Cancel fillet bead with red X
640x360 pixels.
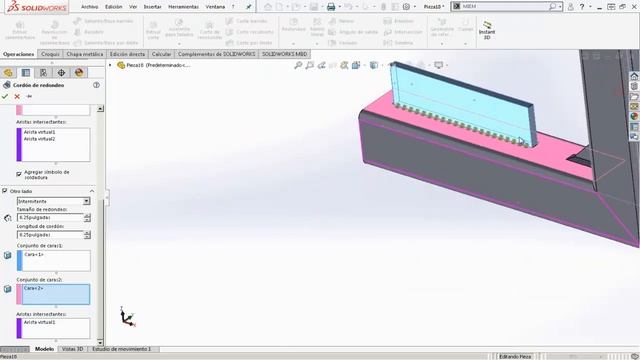coord(17,96)
